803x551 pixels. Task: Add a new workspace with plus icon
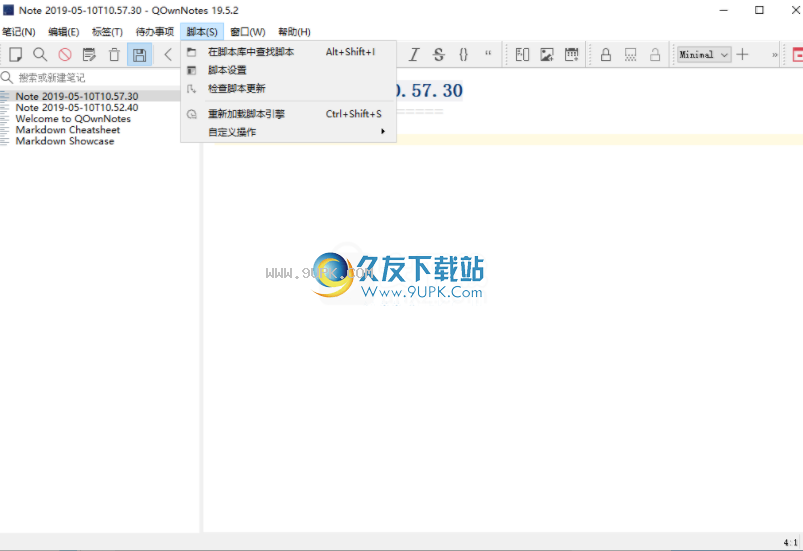743,54
